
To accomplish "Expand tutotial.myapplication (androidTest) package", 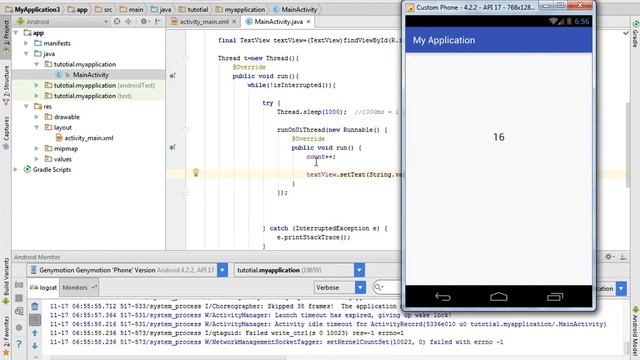I will click(x=37, y=85).
